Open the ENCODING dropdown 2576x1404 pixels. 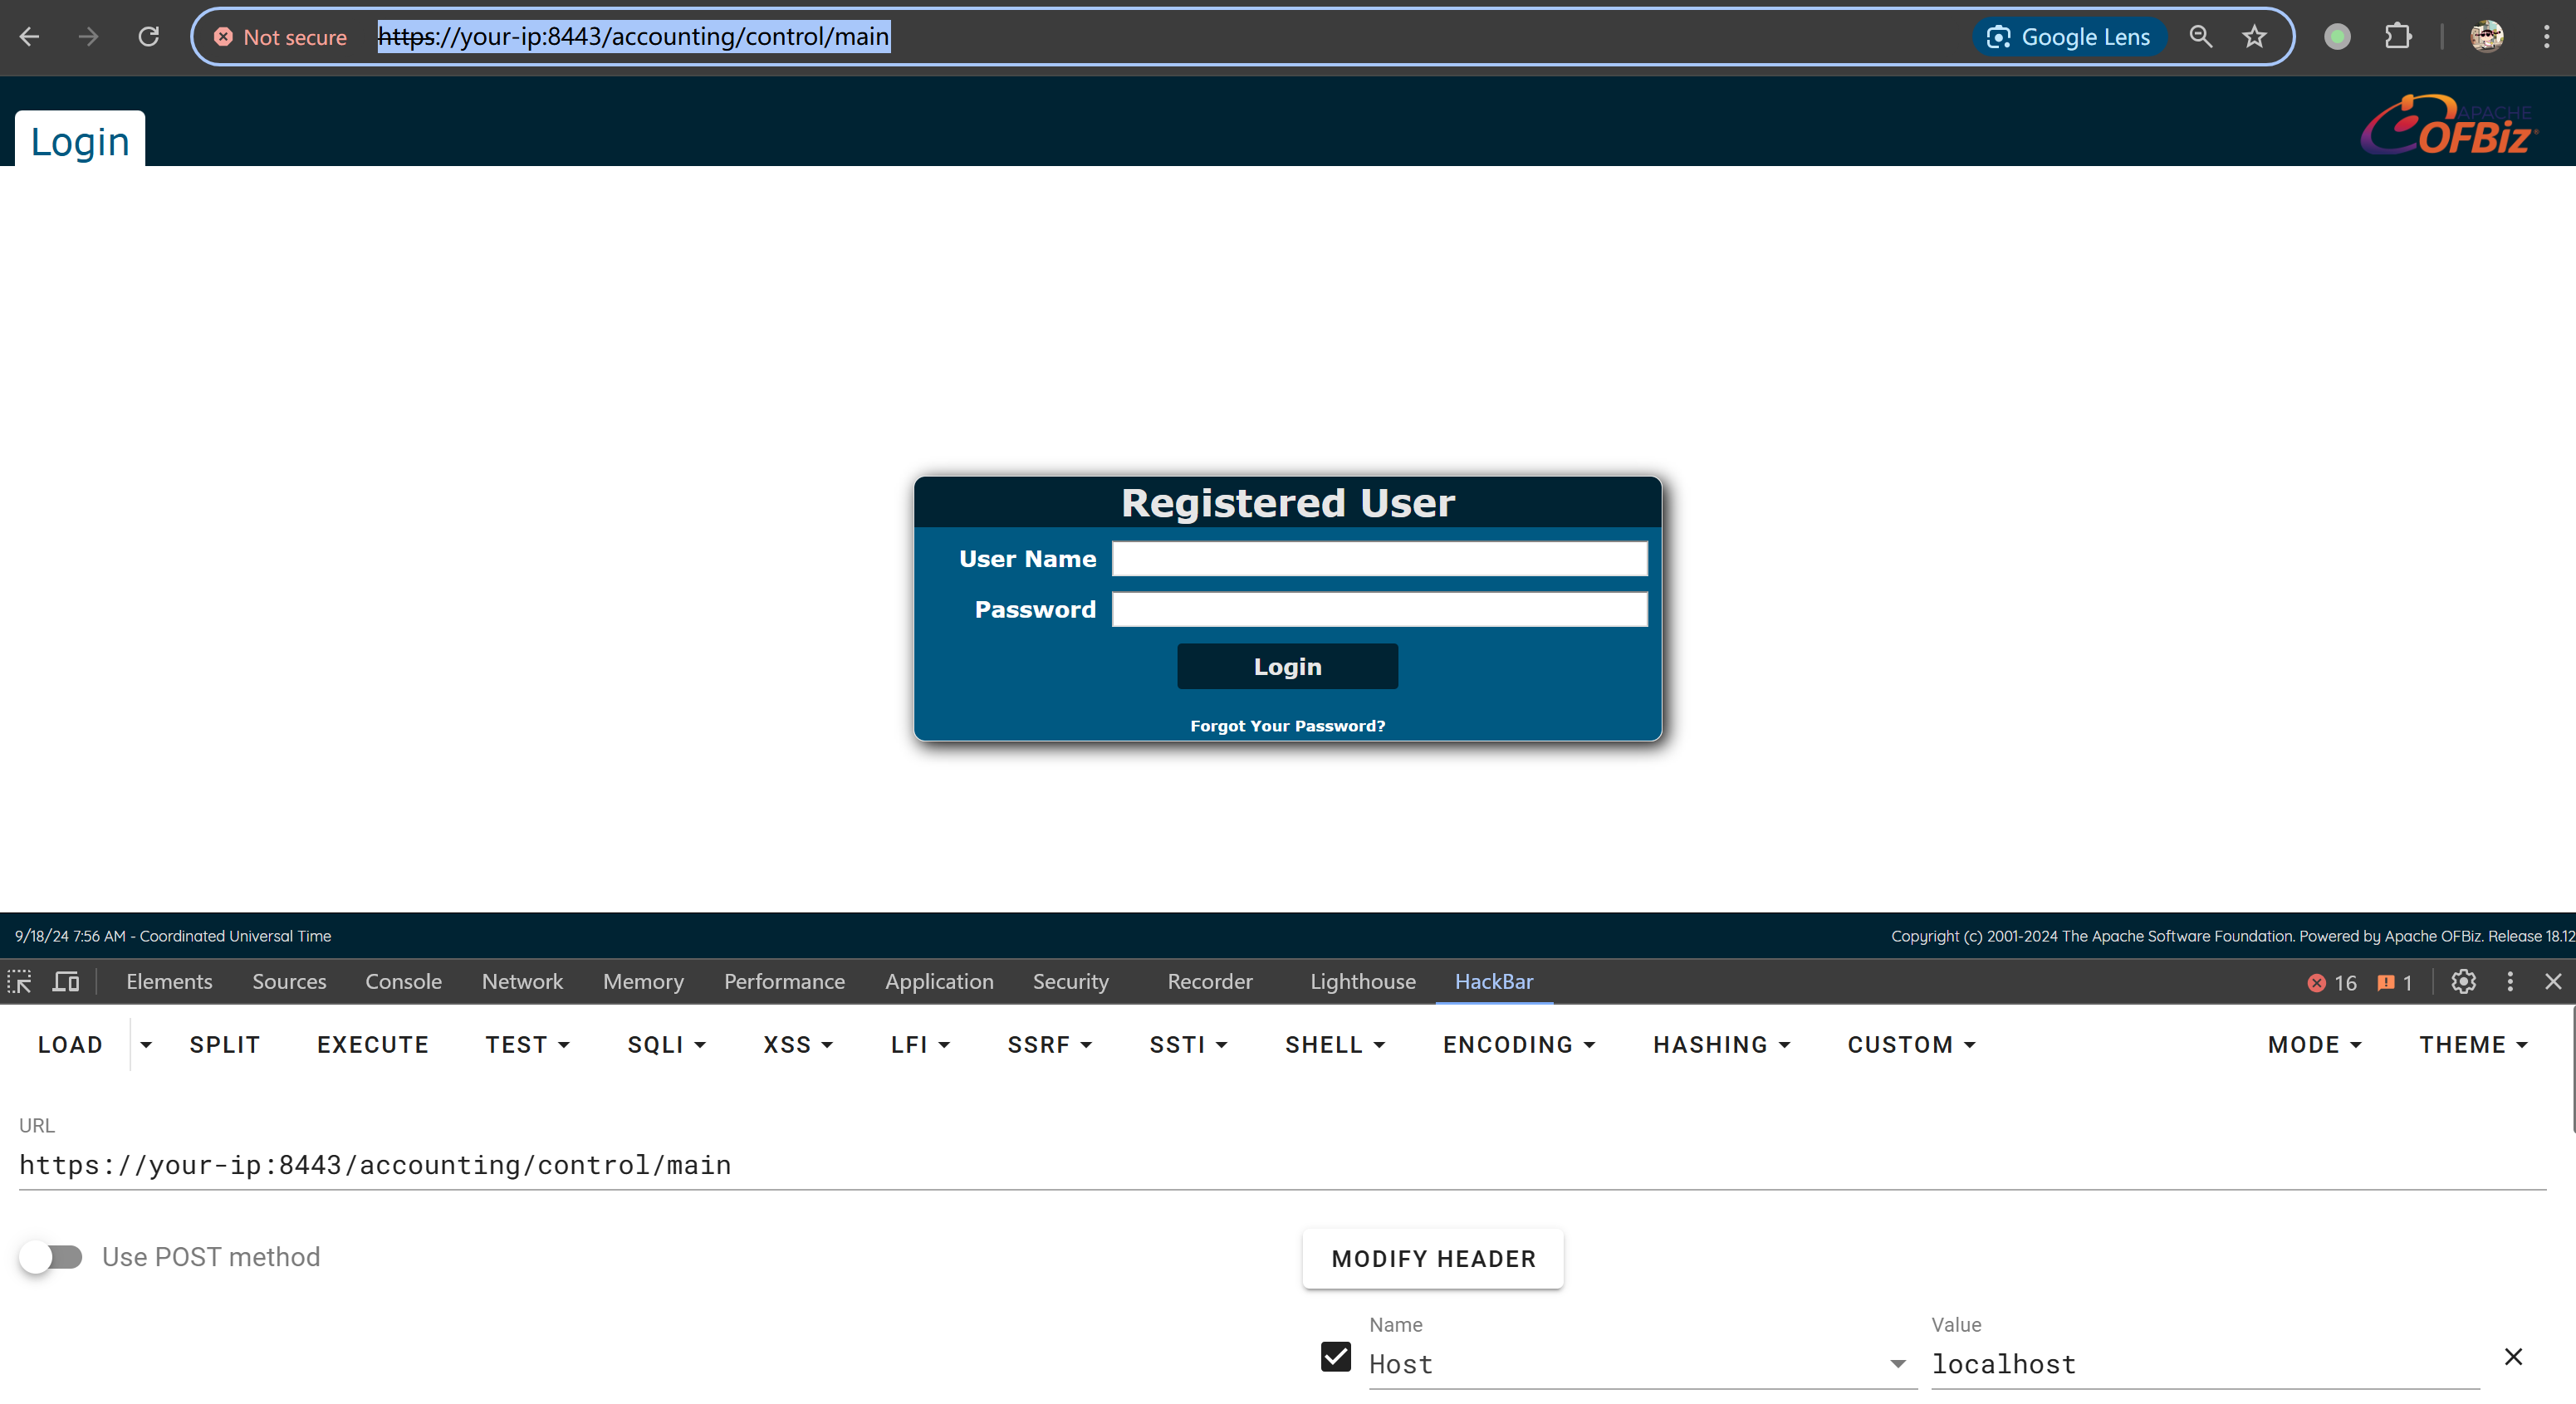[1518, 1044]
